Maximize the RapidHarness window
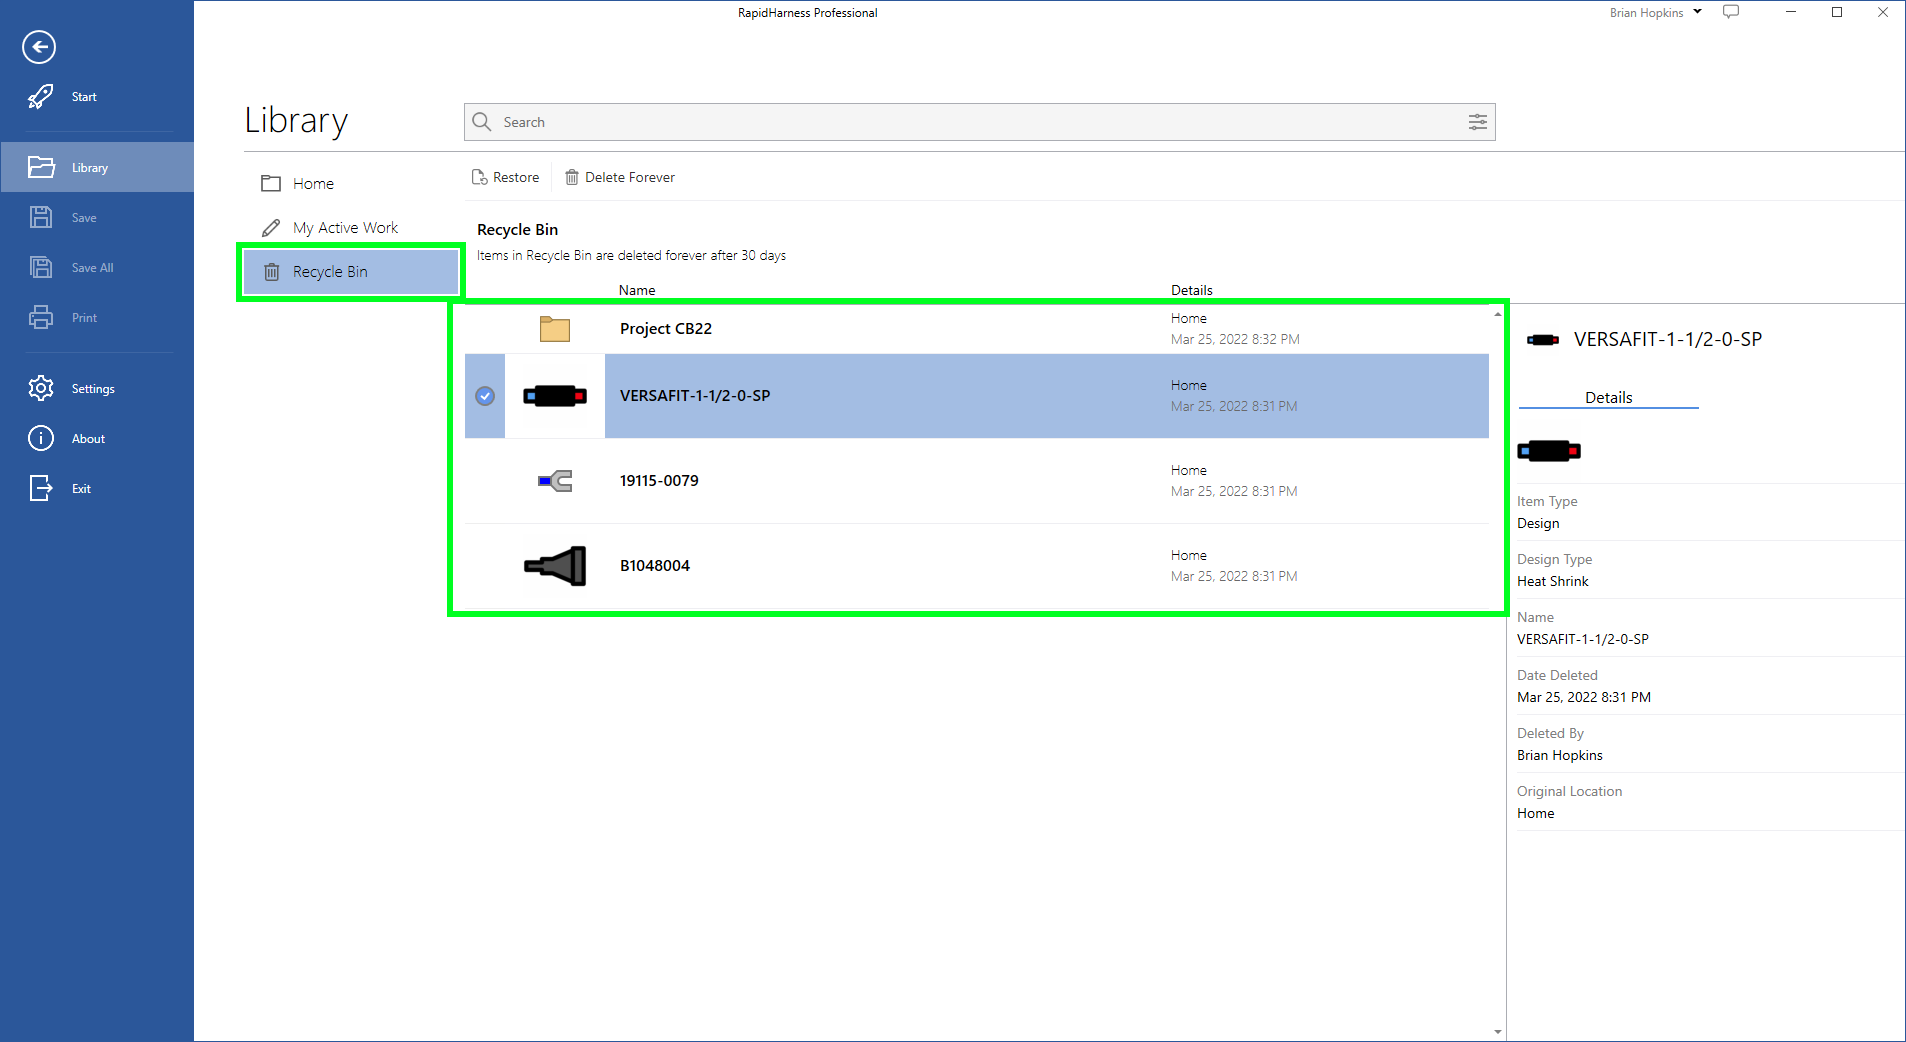 click(1837, 12)
